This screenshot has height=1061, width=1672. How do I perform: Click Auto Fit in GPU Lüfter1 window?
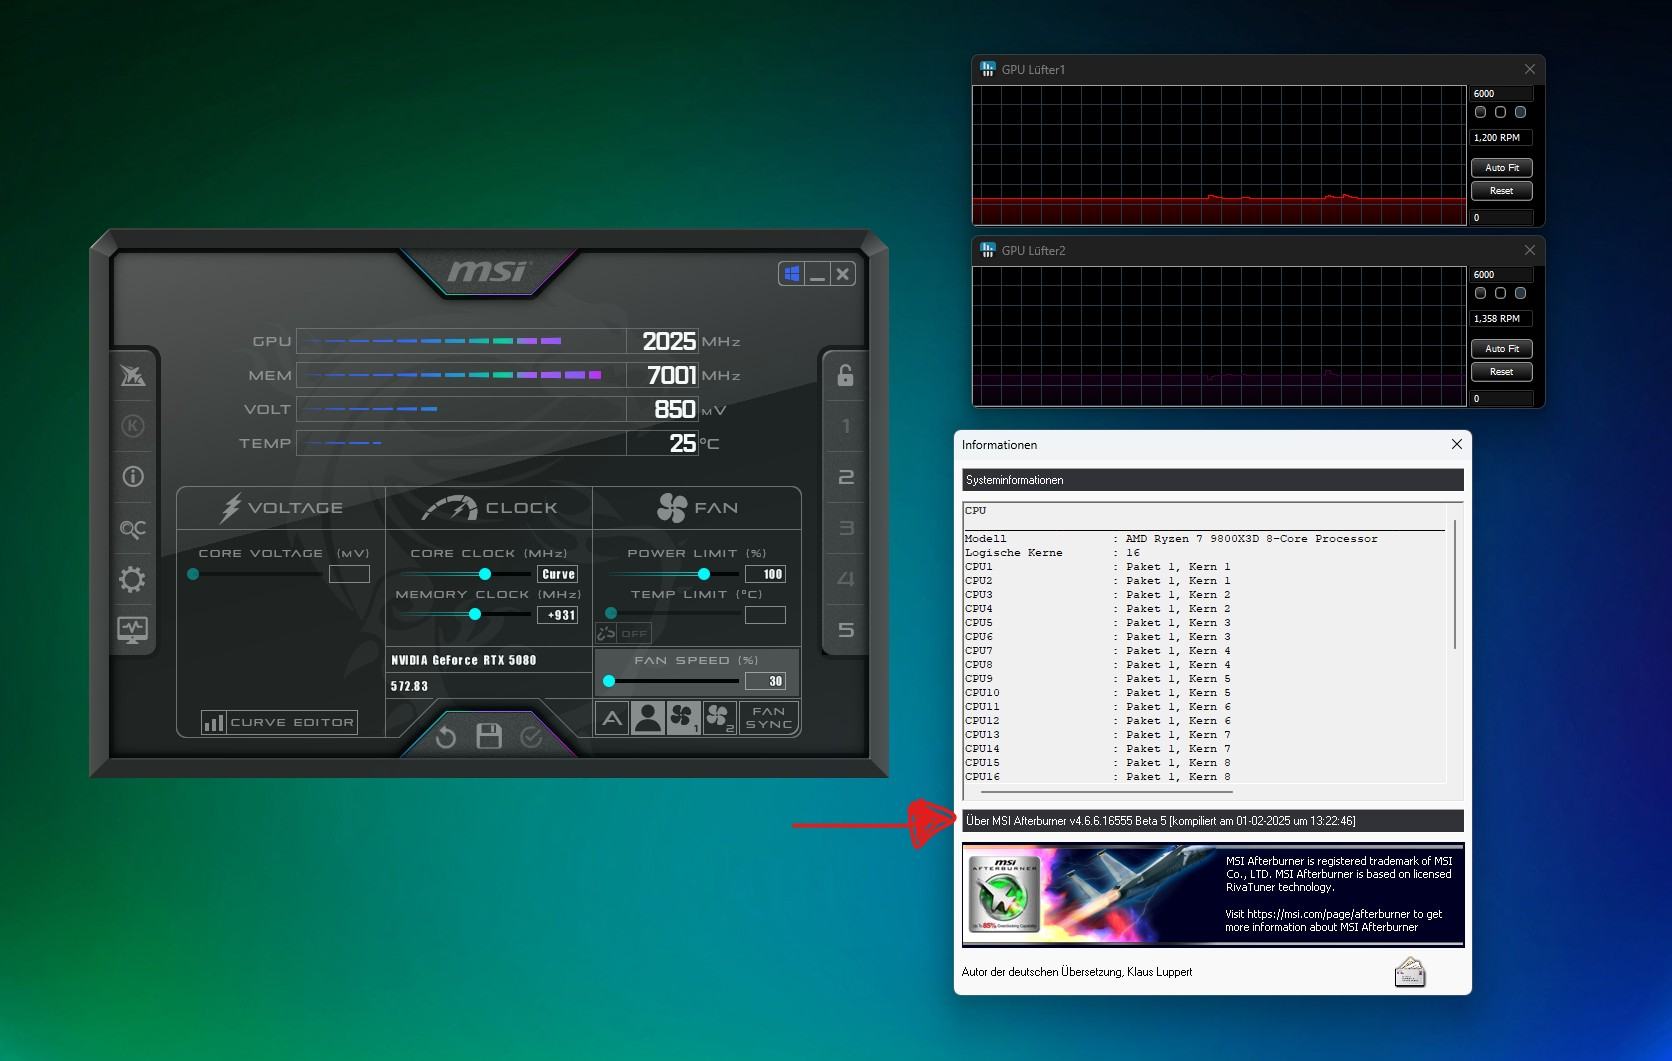1502,168
